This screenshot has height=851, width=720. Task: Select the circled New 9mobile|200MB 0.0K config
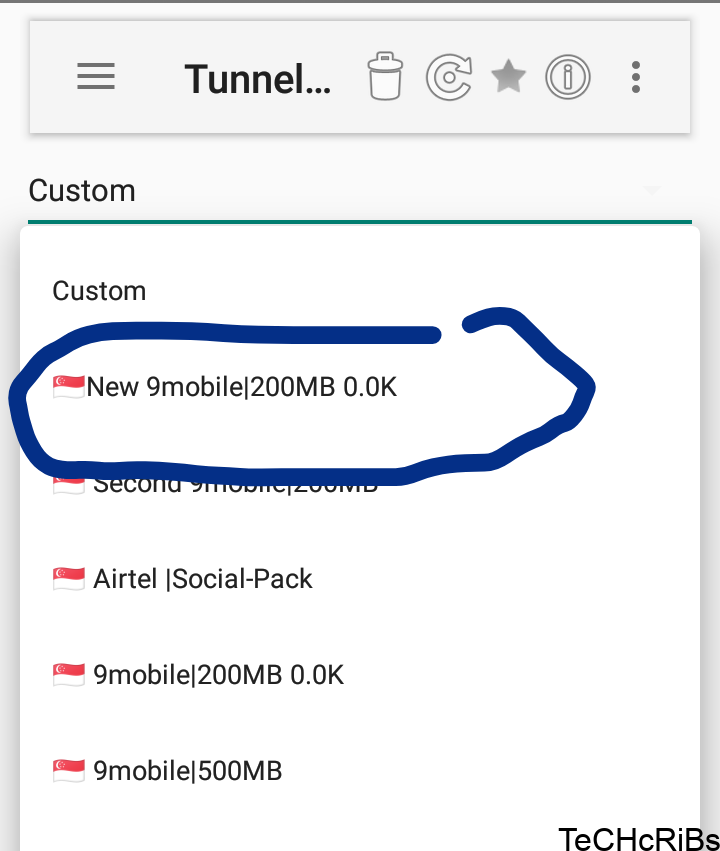[x=240, y=387]
